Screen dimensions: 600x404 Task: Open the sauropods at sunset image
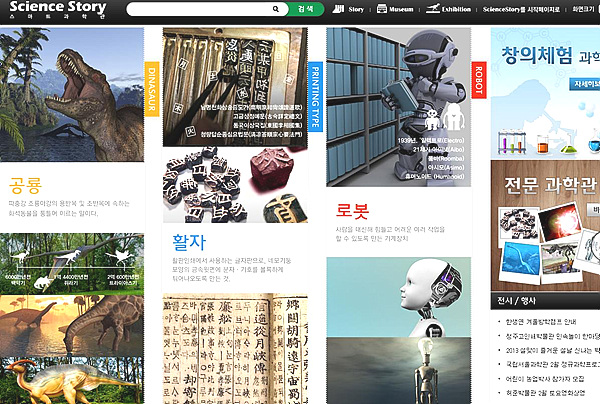[72, 326]
